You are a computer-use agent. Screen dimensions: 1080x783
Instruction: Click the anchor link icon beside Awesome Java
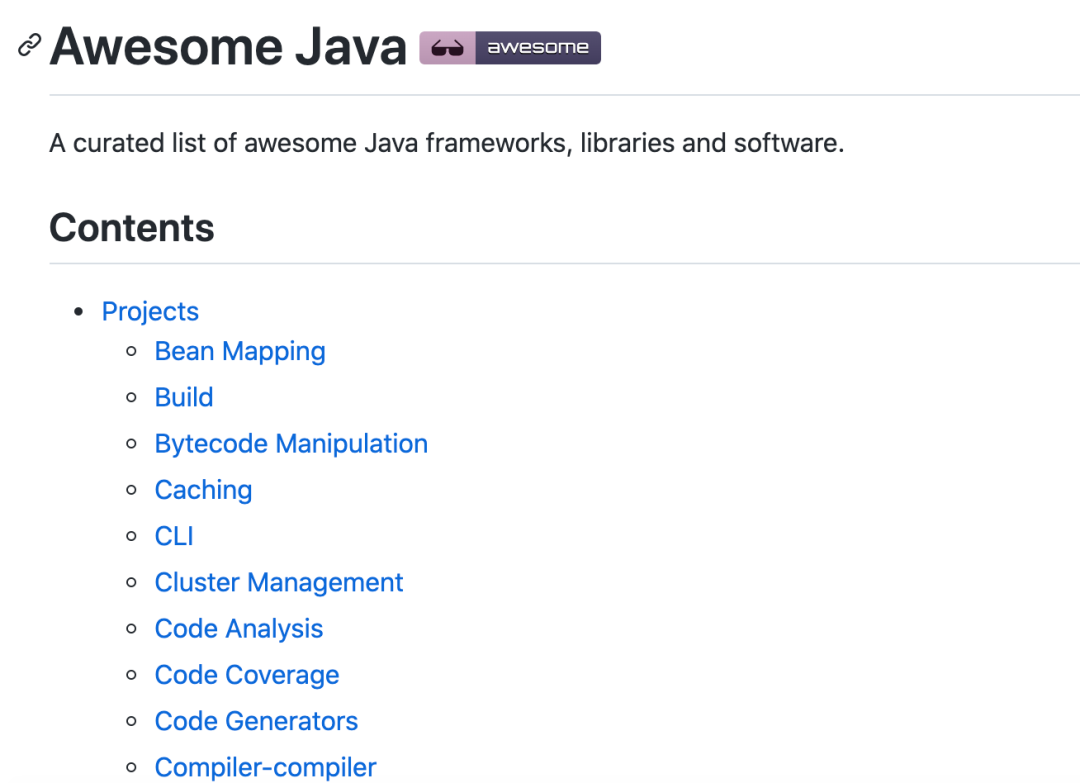point(30,46)
